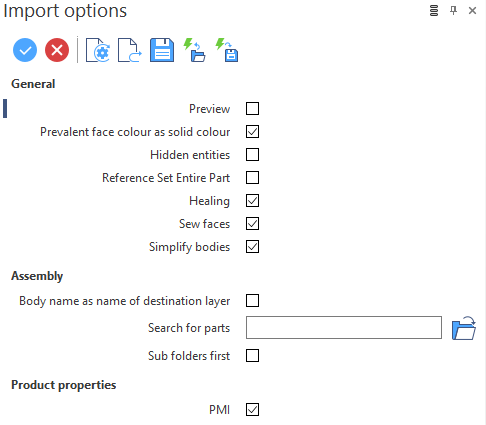Enable Sub folders first checkbox

pyautogui.click(x=252, y=356)
